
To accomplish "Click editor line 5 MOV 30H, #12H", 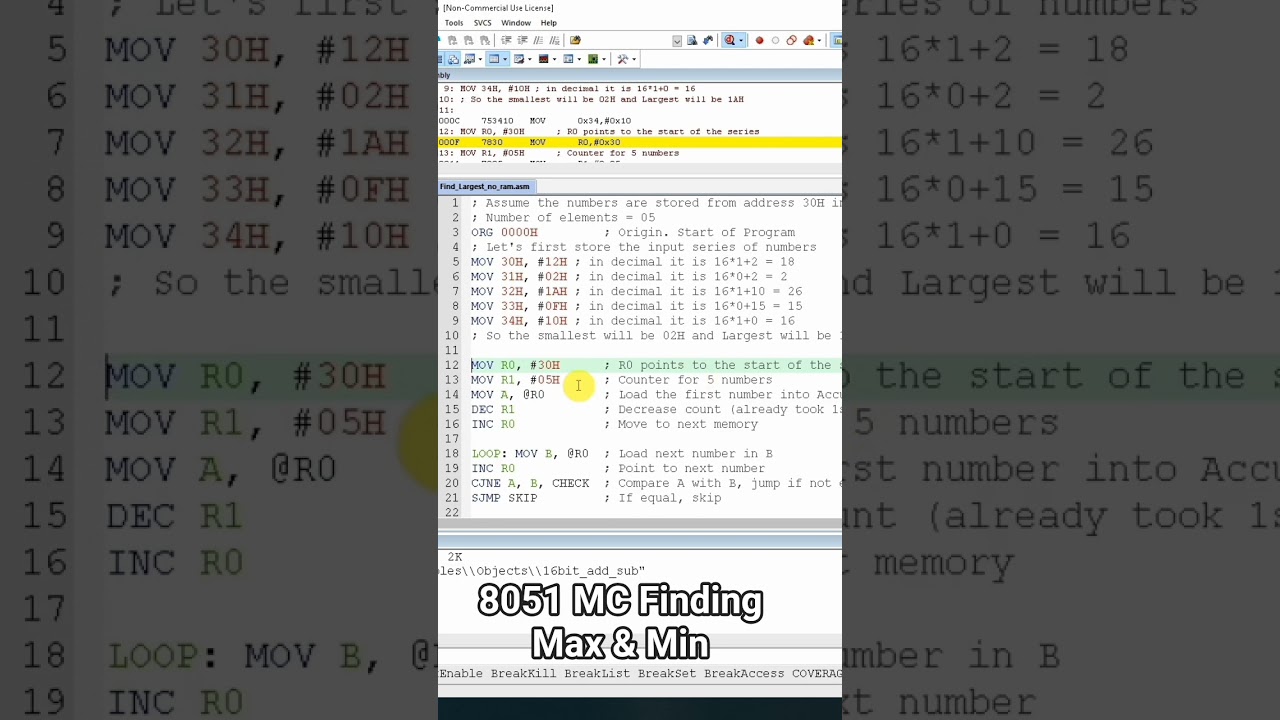I will (x=633, y=262).
